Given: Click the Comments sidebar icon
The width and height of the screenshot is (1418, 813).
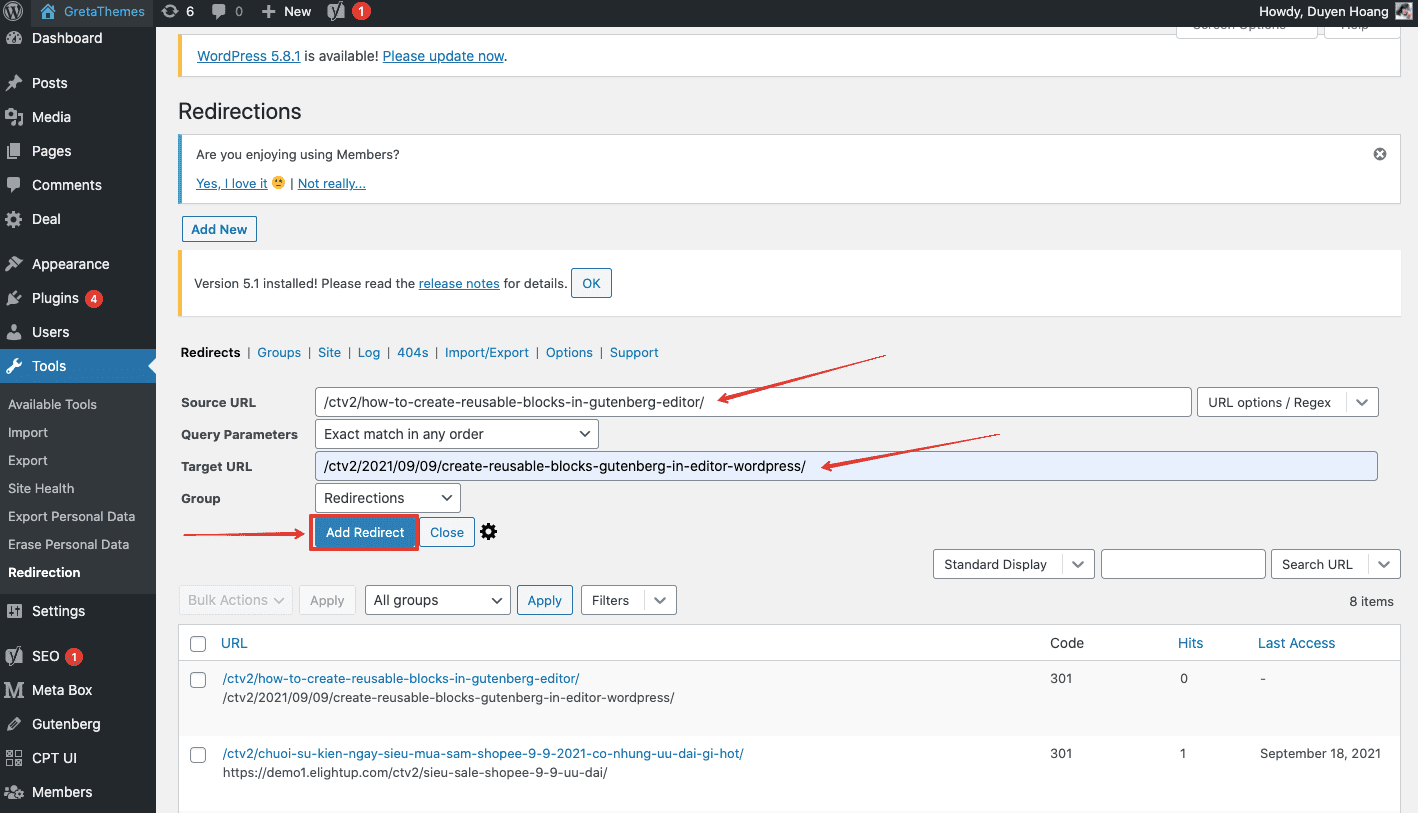Looking at the screenshot, I should coord(14,185).
